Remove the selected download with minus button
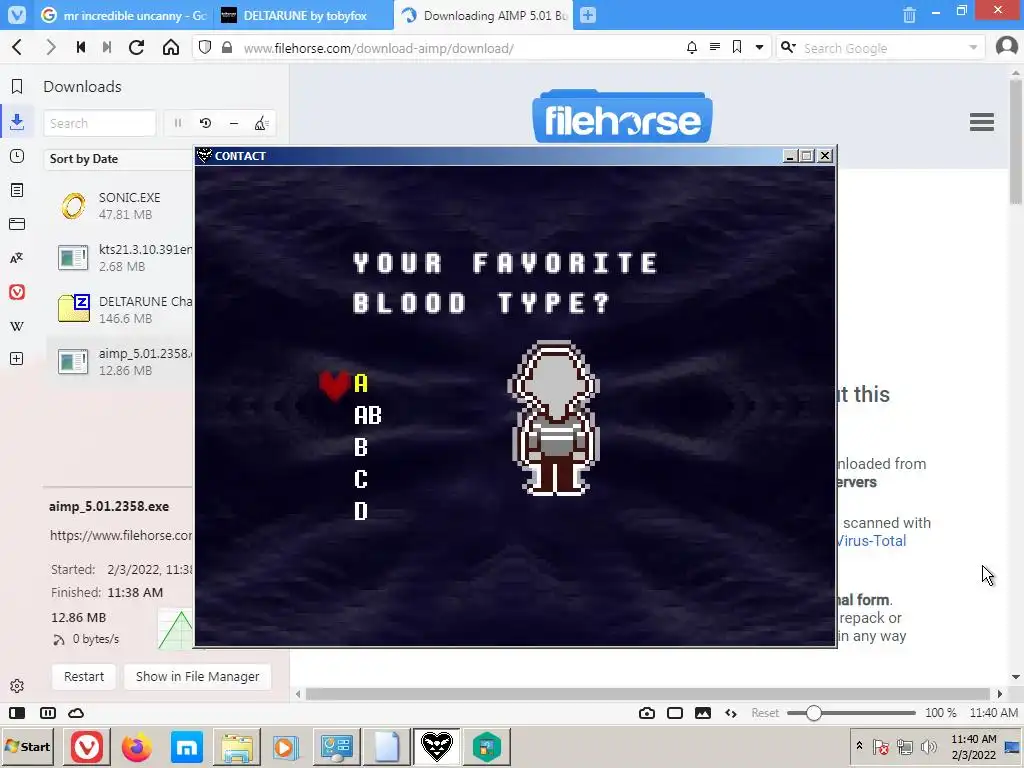 point(234,123)
